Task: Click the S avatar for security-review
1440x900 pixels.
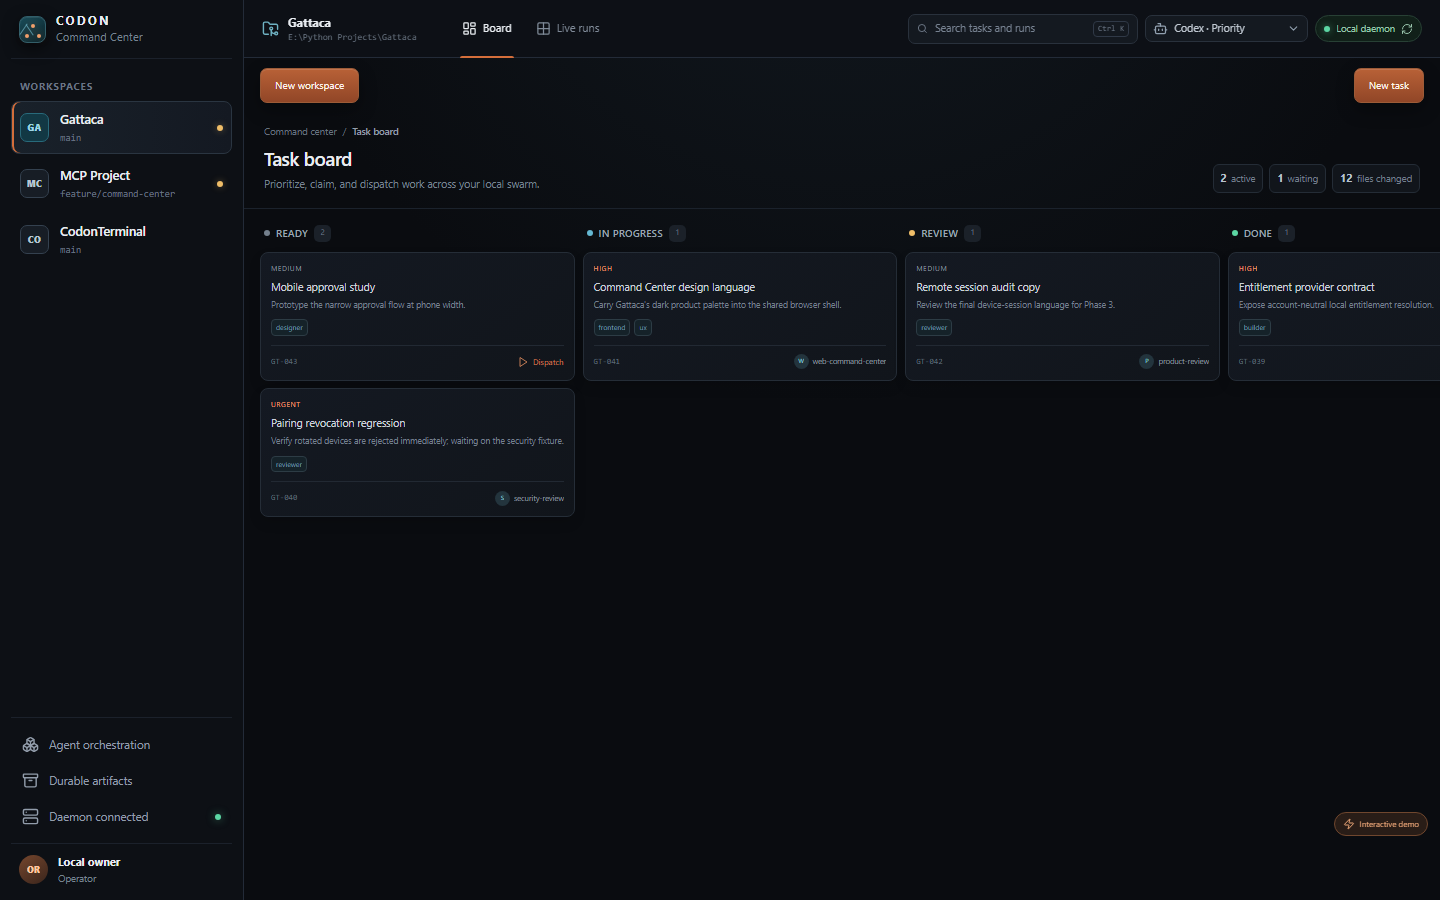Action: point(502,498)
